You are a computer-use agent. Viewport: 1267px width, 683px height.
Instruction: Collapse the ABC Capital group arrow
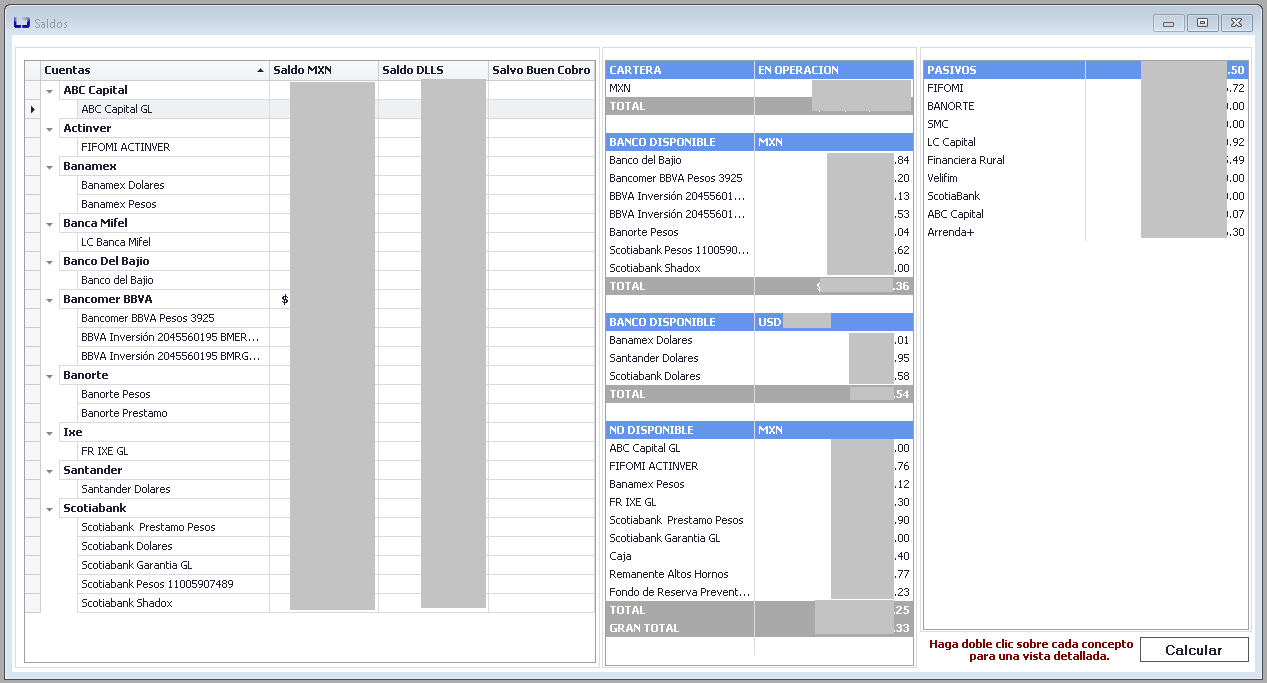click(x=50, y=90)
